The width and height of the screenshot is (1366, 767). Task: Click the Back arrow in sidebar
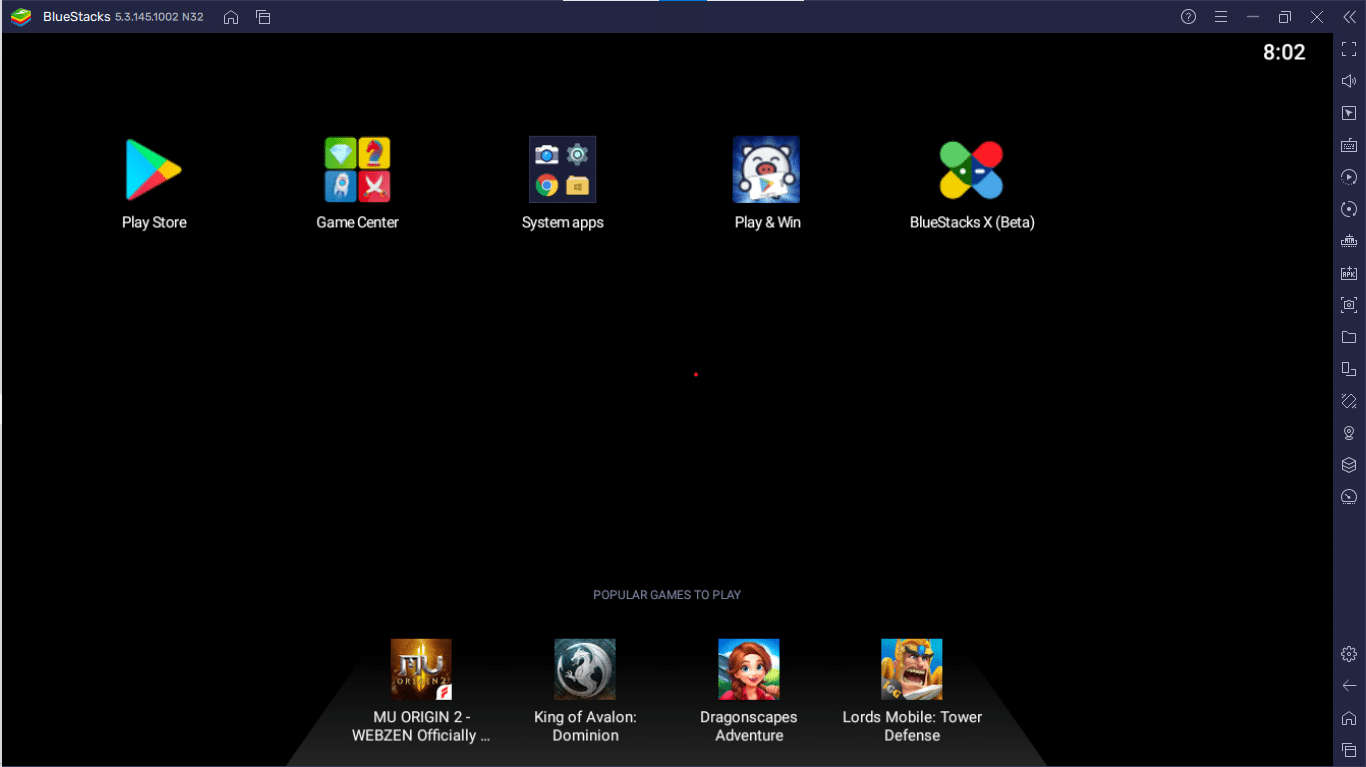pos(1349,686)
